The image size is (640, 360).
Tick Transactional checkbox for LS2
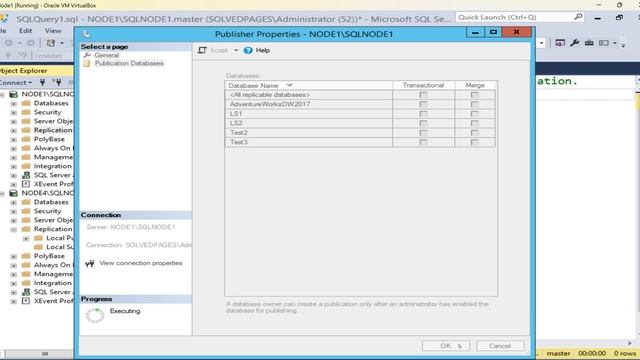423,123
